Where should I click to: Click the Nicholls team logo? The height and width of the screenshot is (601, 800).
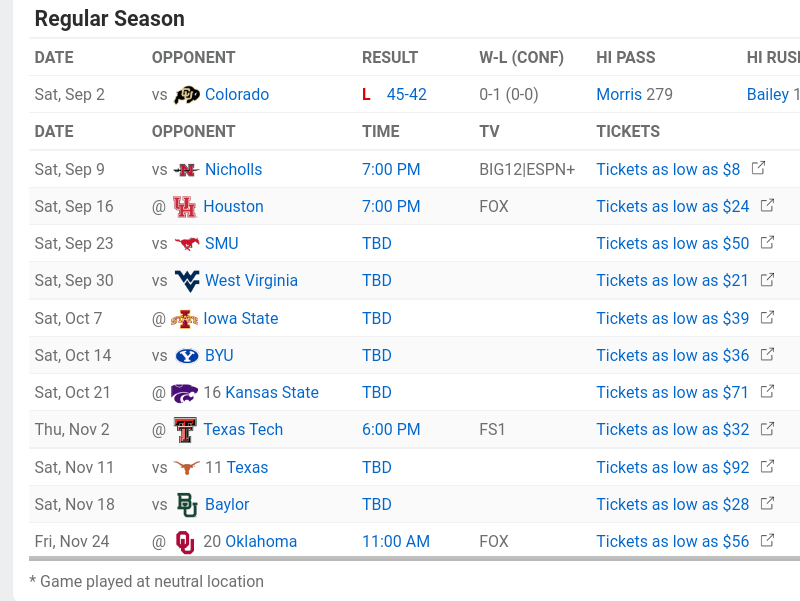coord(187,170)
